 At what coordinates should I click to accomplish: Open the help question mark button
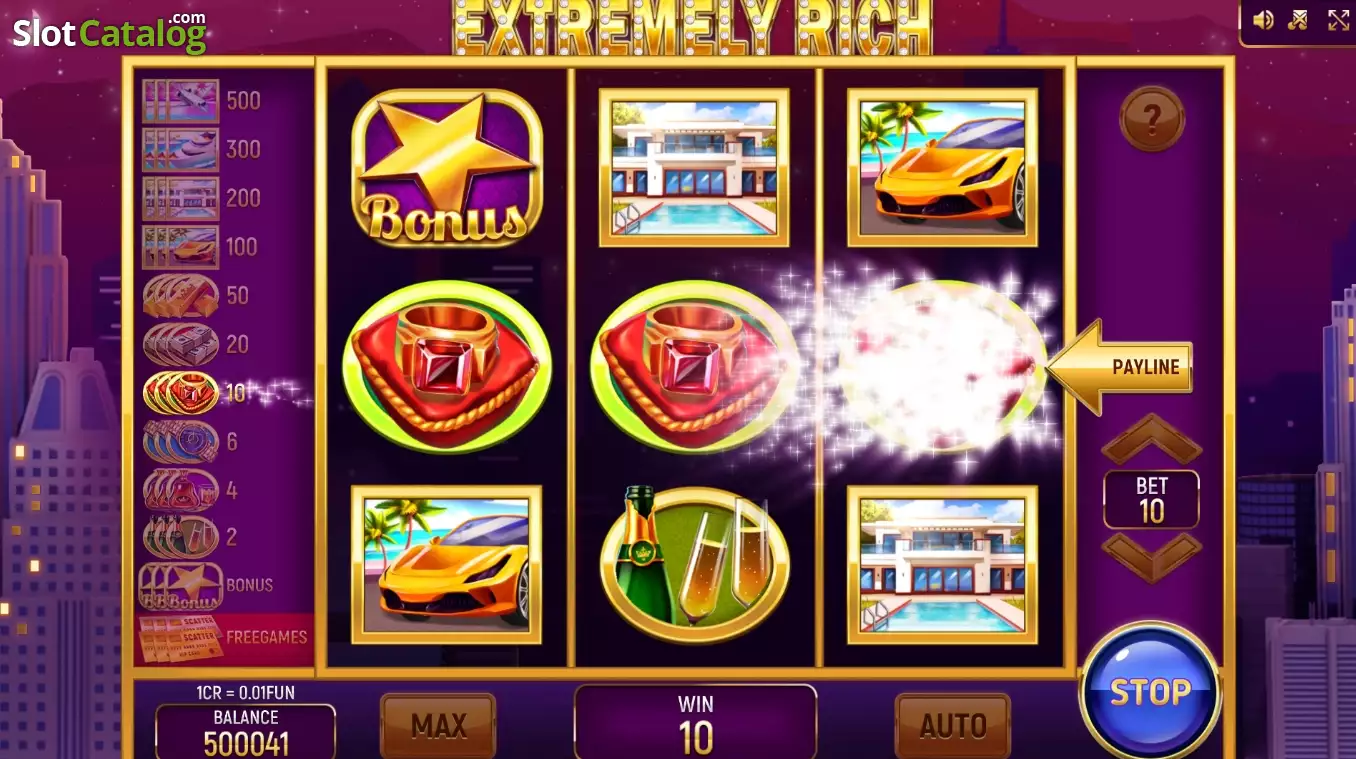click(x=1152, y=119)
